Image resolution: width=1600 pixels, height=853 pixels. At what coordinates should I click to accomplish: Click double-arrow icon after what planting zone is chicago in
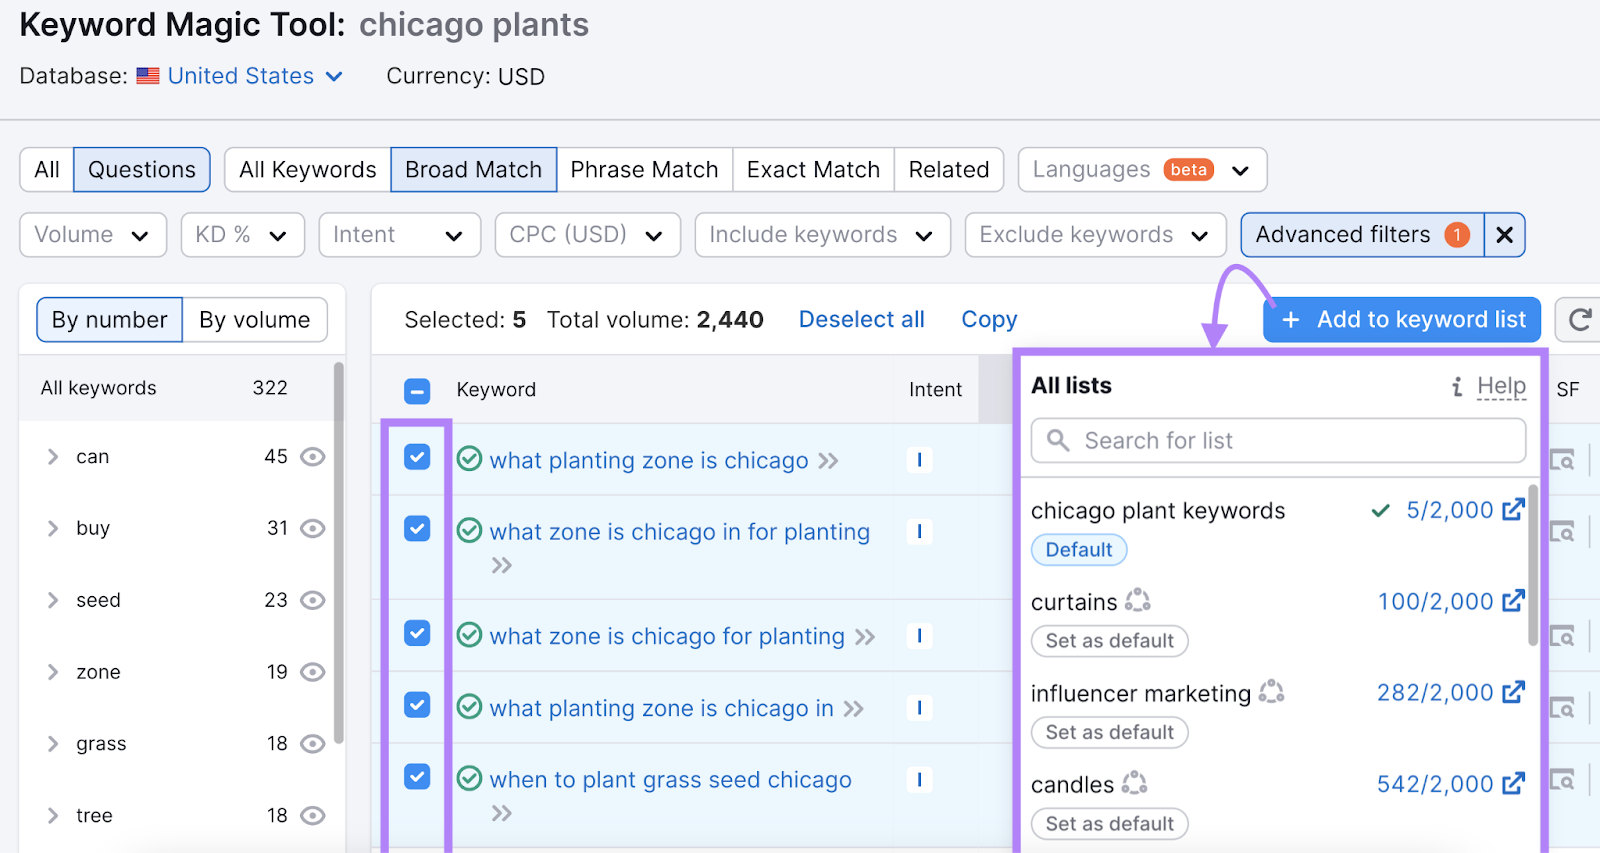pyautogui.click(x=853, y=709)
